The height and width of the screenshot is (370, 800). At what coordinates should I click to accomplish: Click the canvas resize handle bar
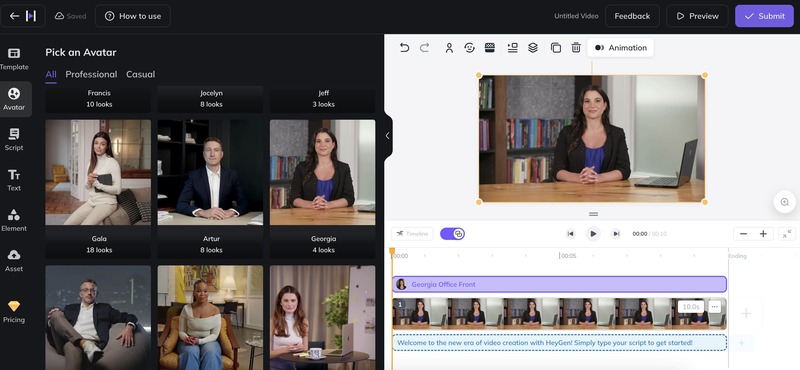(x=593, y=214)
